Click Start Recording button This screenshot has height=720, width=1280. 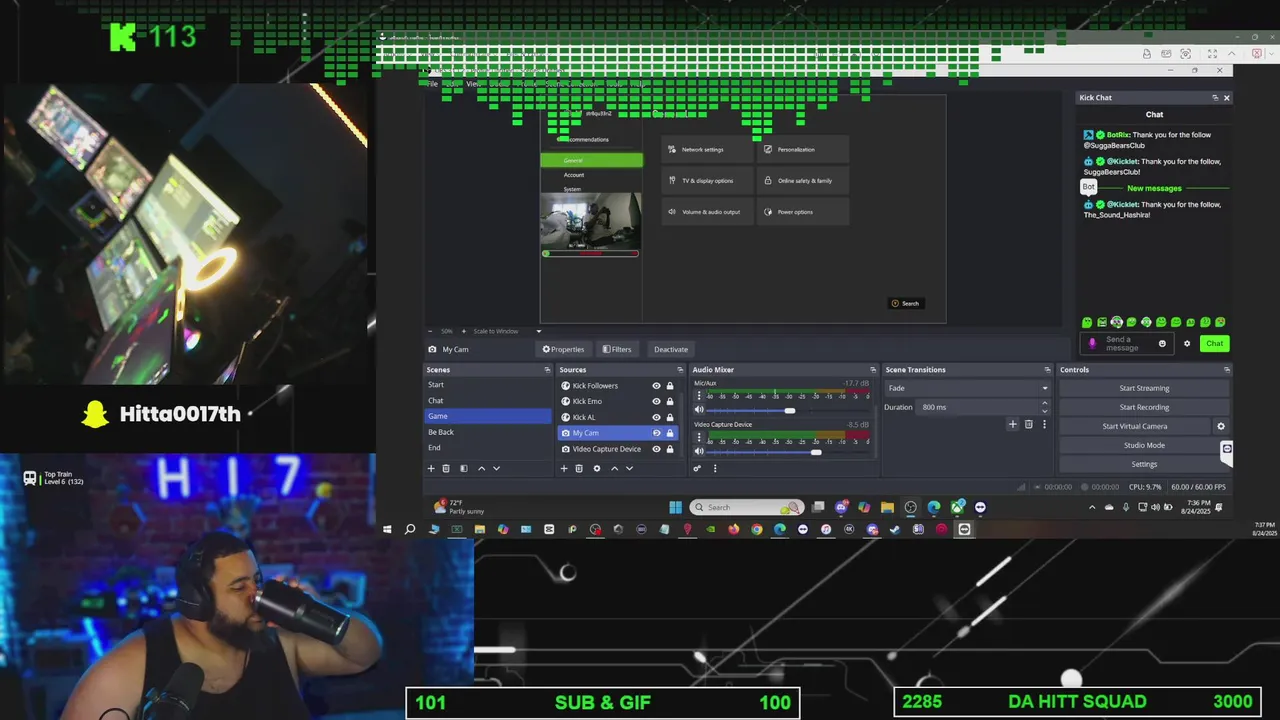[1144, 407]
